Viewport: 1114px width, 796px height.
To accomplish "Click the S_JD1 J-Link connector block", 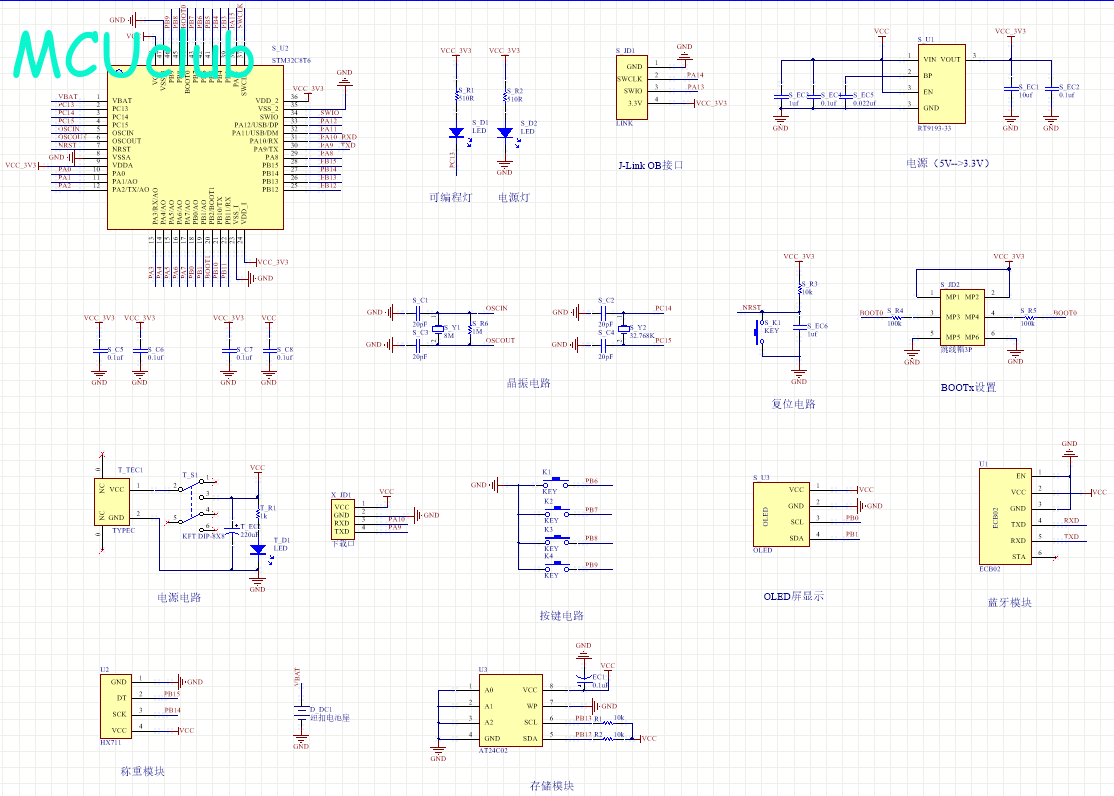I will (x=630, y=85).
